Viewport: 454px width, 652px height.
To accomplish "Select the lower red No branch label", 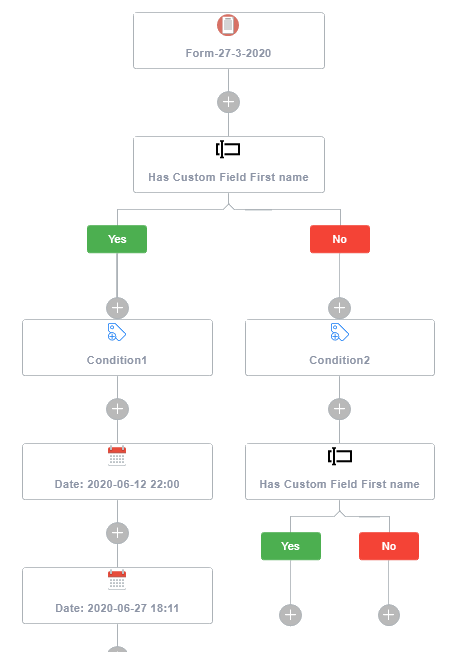I will (x=389, y=546).
